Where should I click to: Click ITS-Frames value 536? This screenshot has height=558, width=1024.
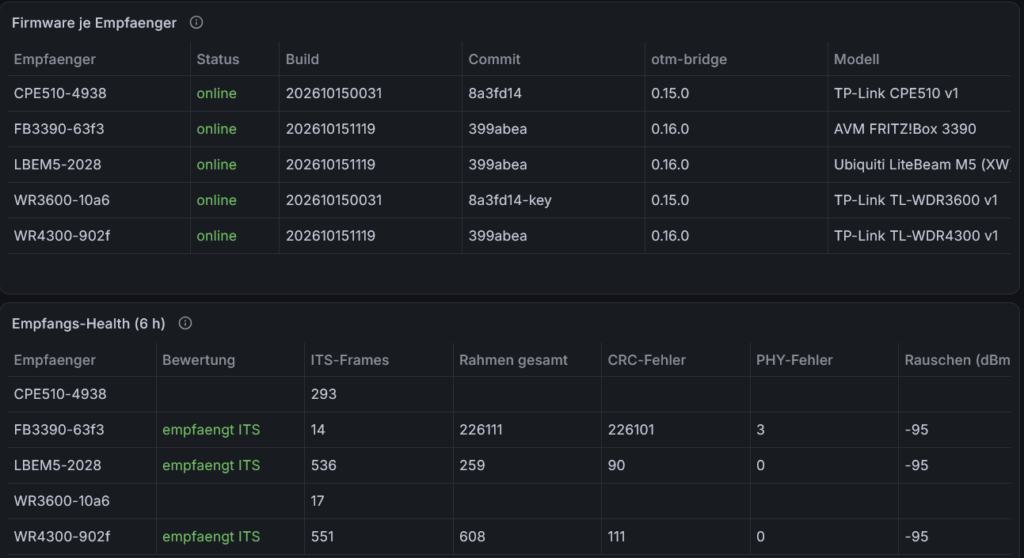(323, 465)
